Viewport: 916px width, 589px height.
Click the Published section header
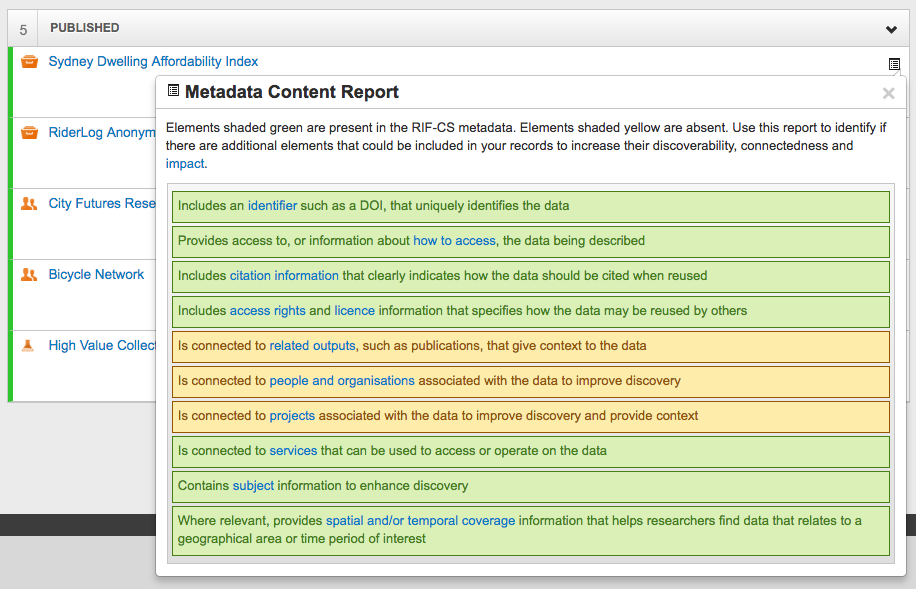[85, 28]
